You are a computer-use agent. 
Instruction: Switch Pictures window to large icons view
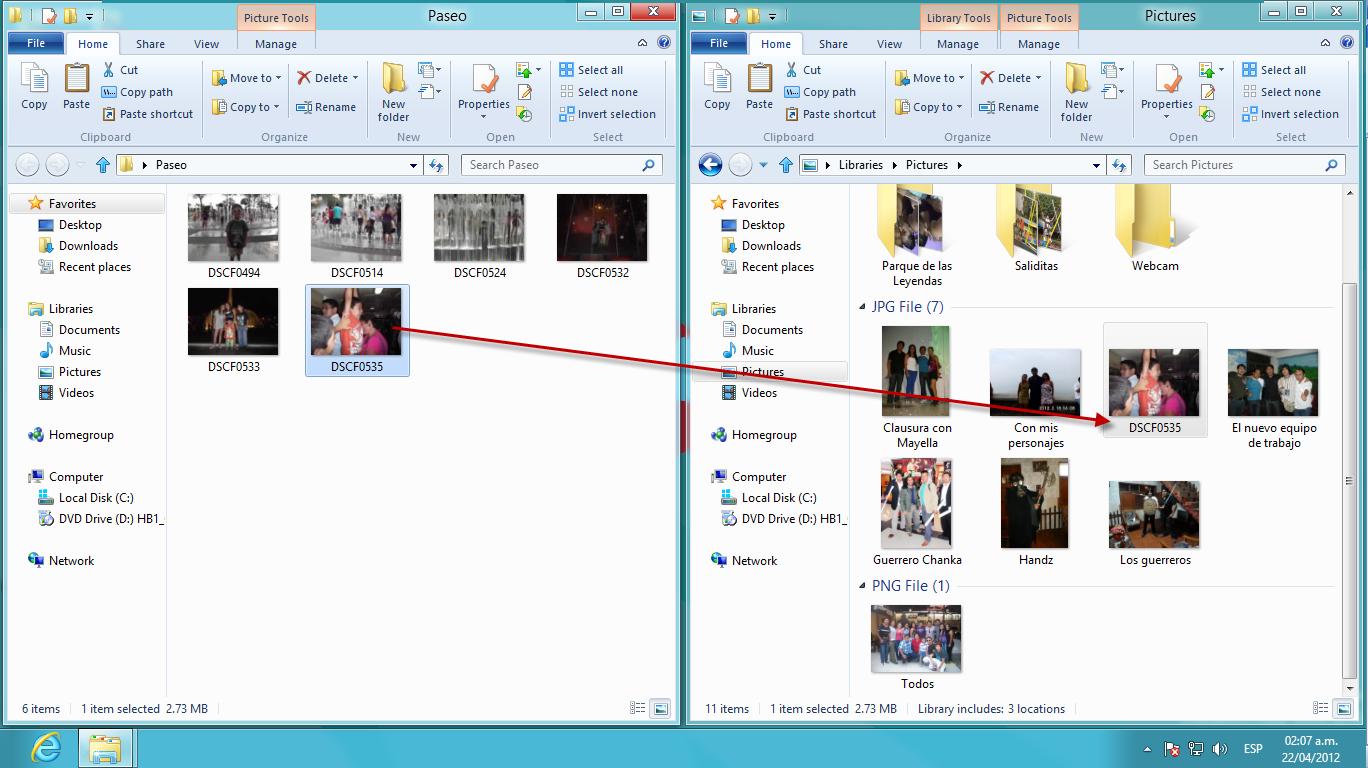[x=1344, y=709]
